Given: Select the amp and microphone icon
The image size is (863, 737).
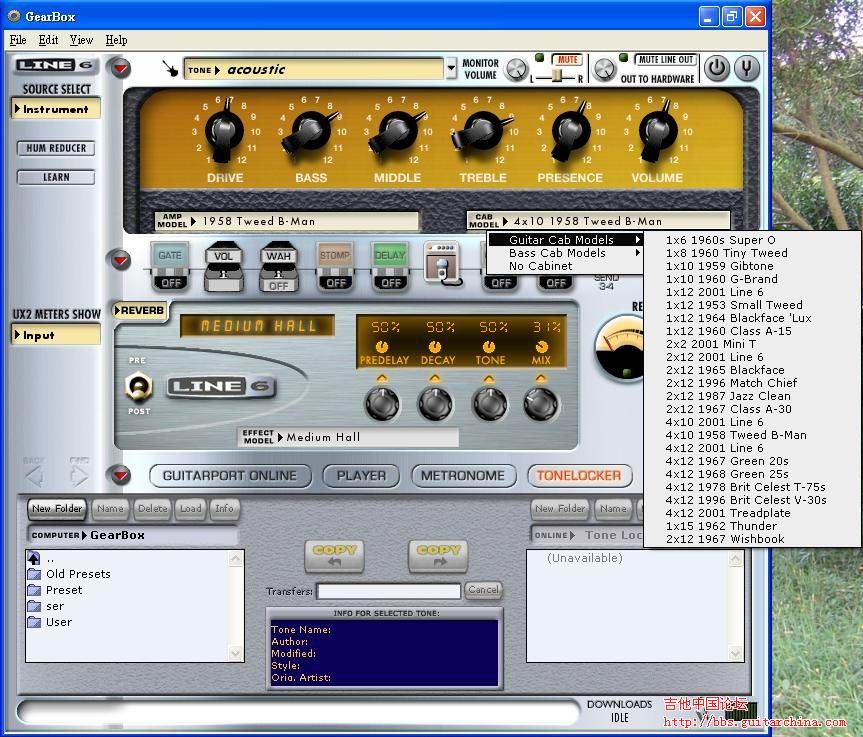Looking at the screenshot, I should pyautogui.click(x=444, y=264).
